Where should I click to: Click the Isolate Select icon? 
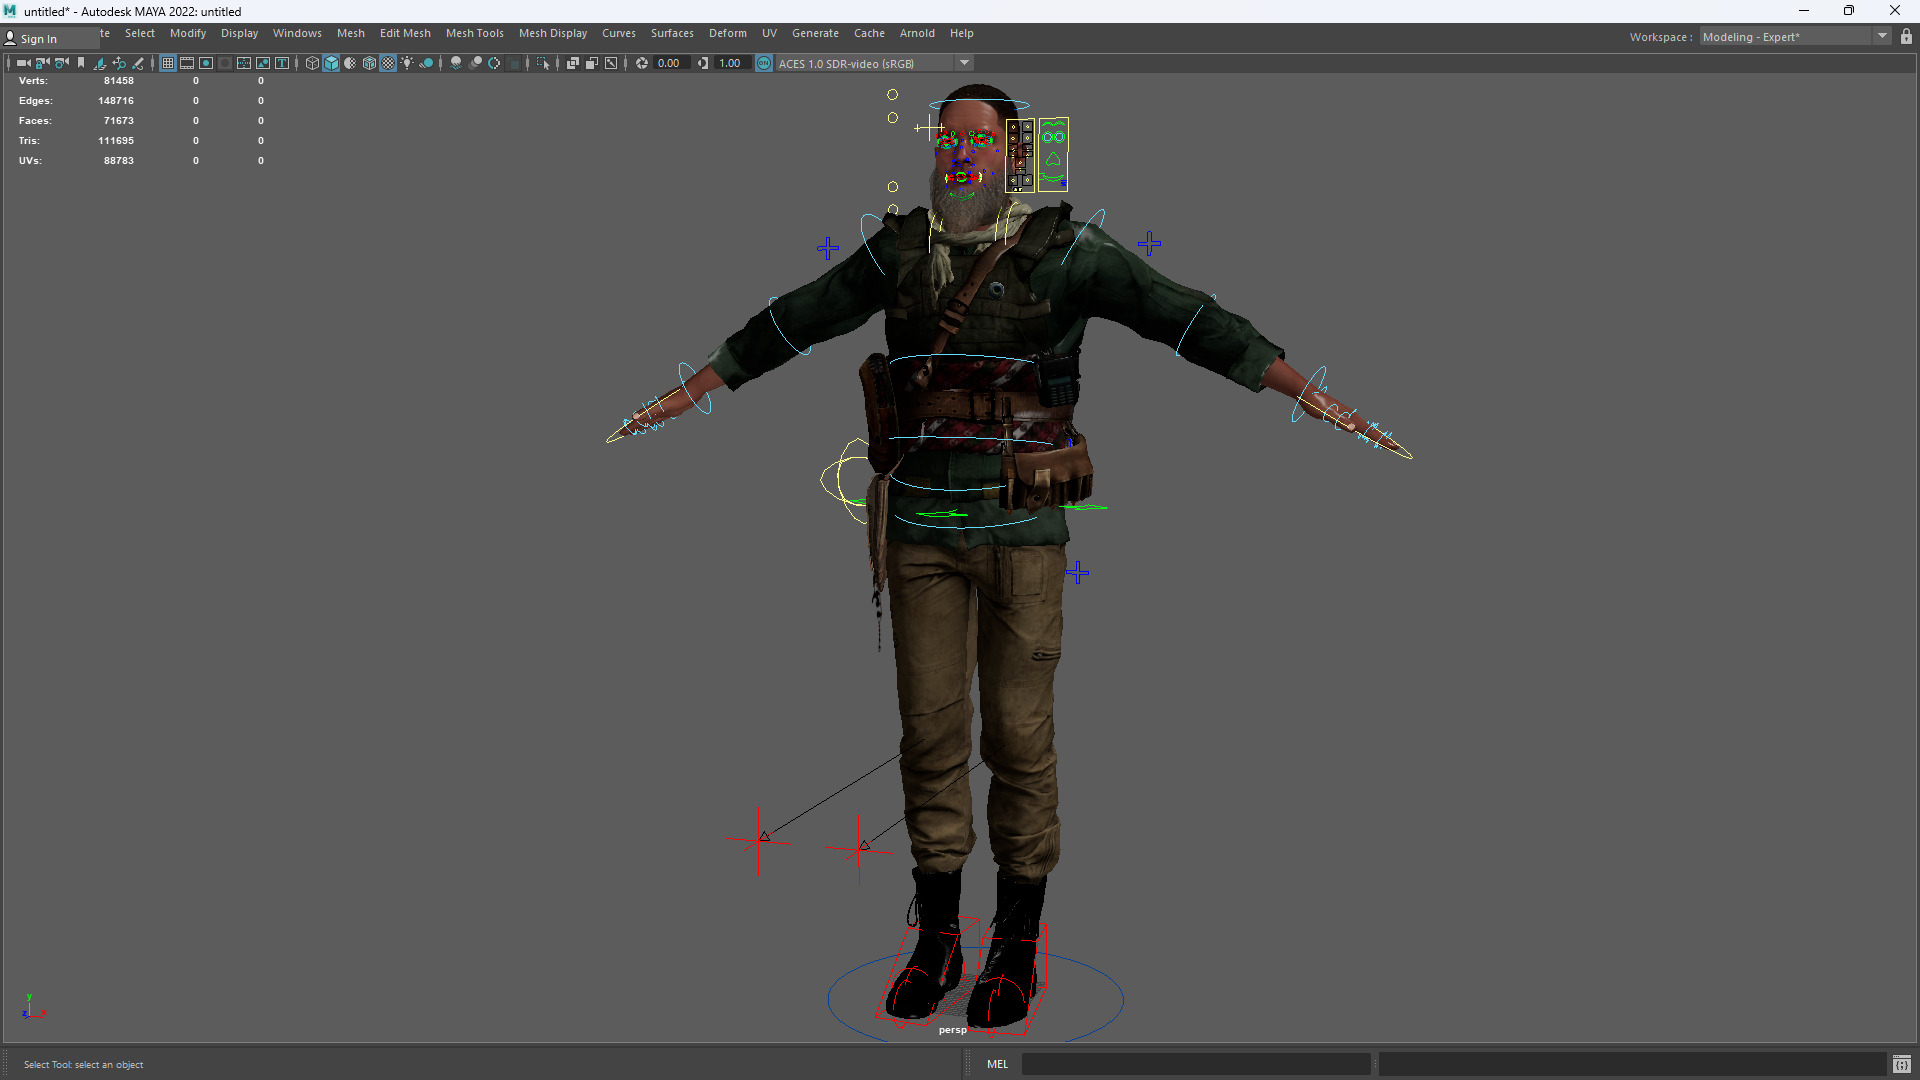click(x=543, y=63)
